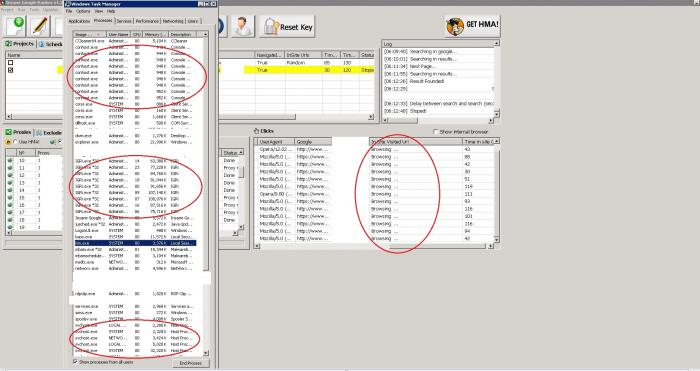Switch to the Performance tab

coord(147,21)
